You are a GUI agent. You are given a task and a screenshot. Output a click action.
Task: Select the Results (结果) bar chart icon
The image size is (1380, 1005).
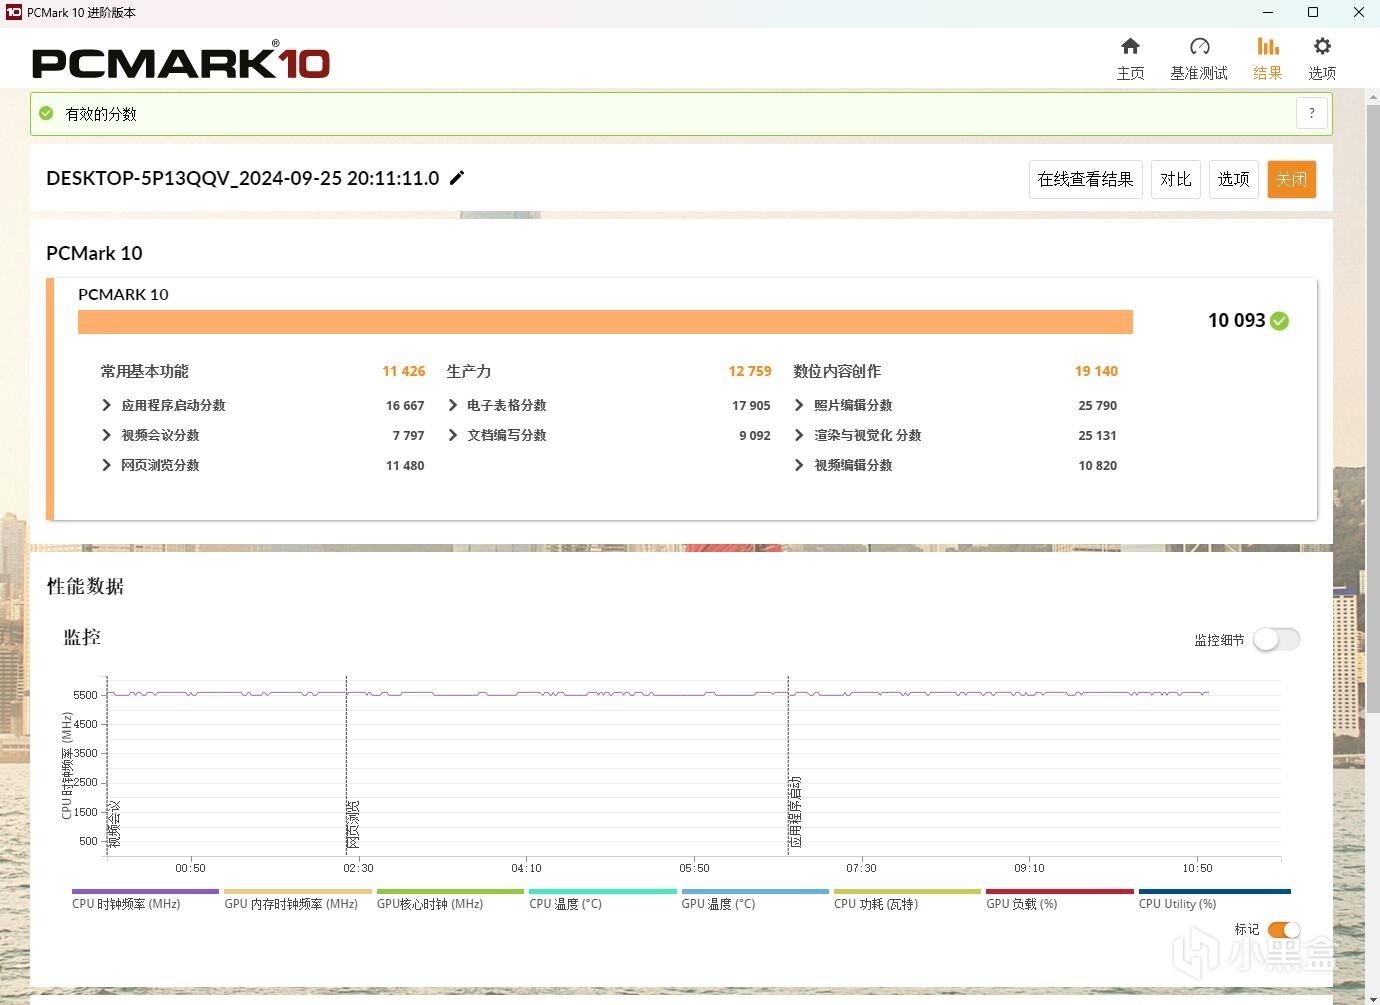pos(1267,46)
